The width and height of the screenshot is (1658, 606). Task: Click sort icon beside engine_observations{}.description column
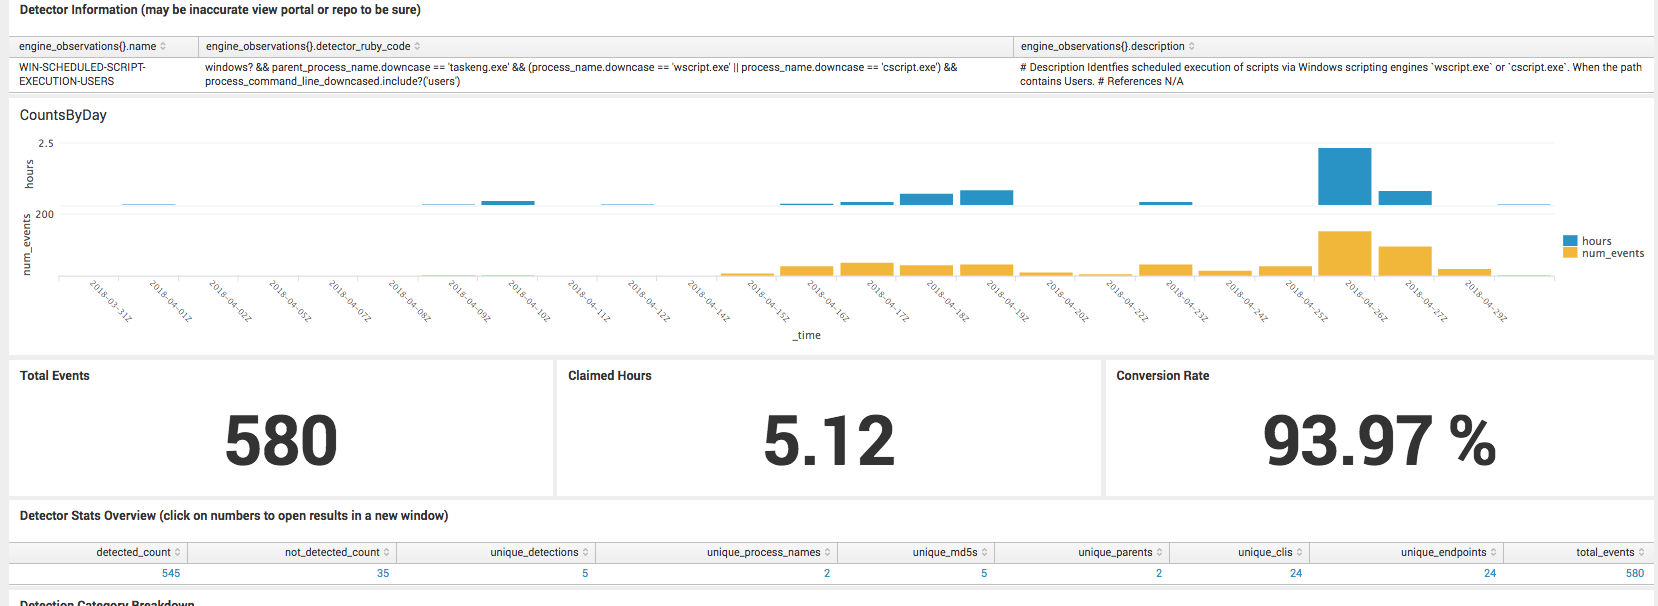click(x=1191, y=47)
